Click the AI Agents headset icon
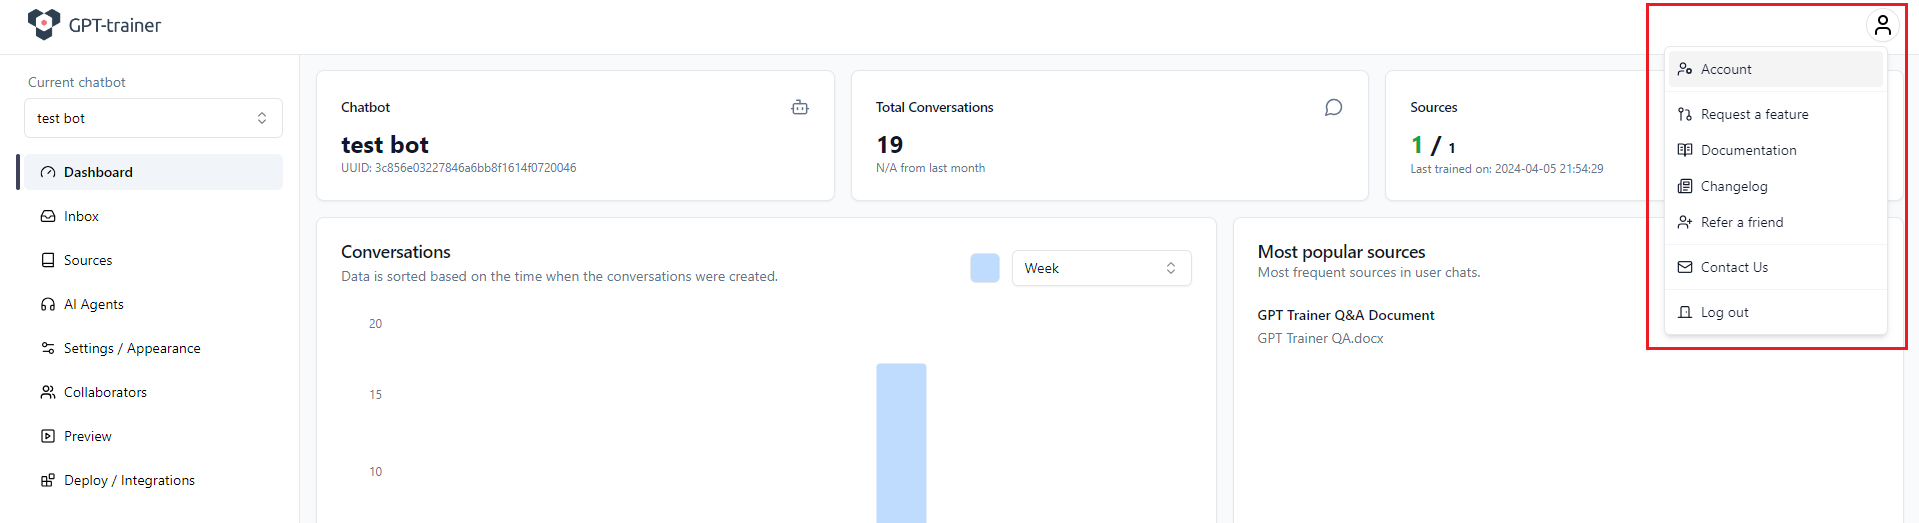Viewport: 1919px width, 523px height. 48,304
